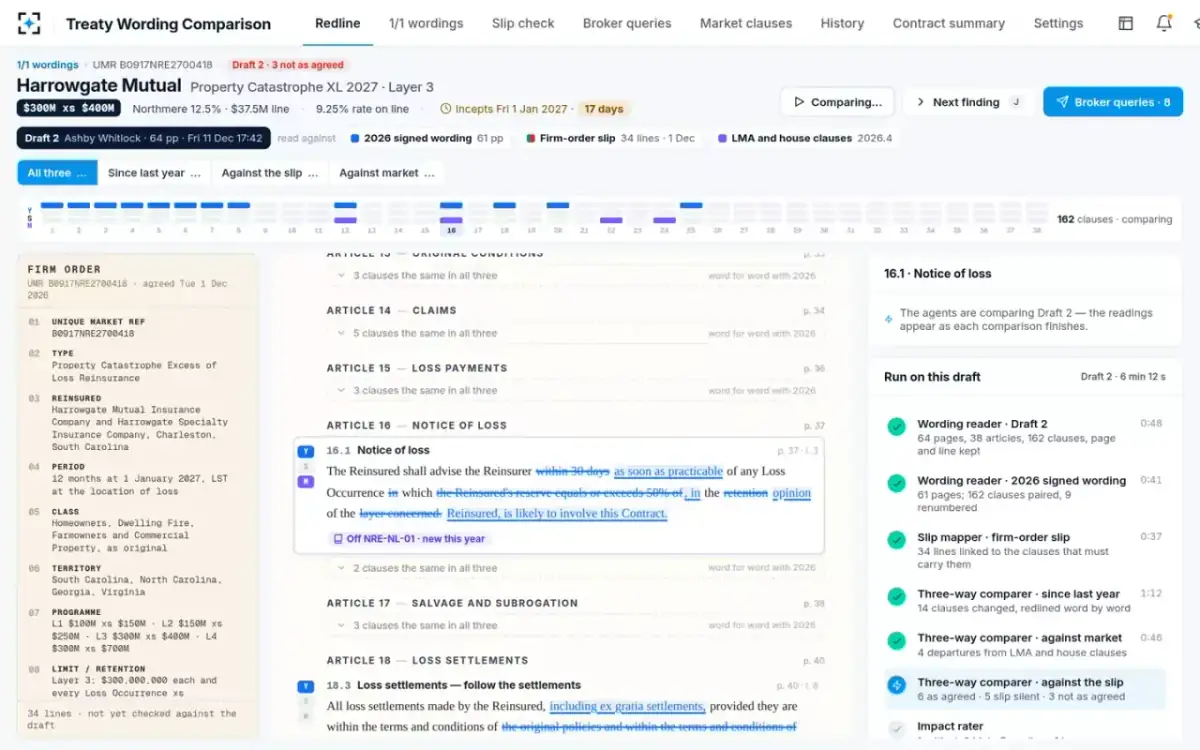
Task: Click the sparkle icon beside agents comparing note
Action: 889,320
